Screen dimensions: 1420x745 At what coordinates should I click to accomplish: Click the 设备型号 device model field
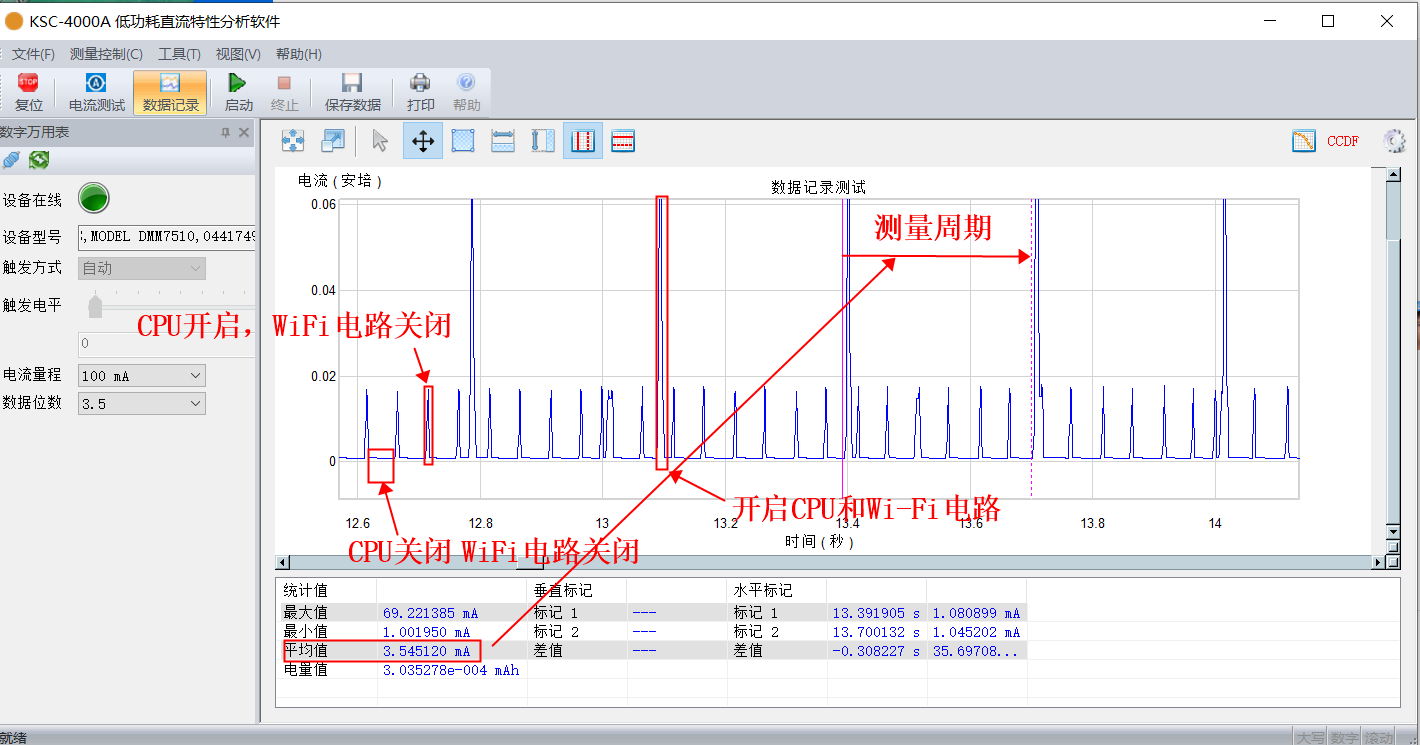coord(166,237)
